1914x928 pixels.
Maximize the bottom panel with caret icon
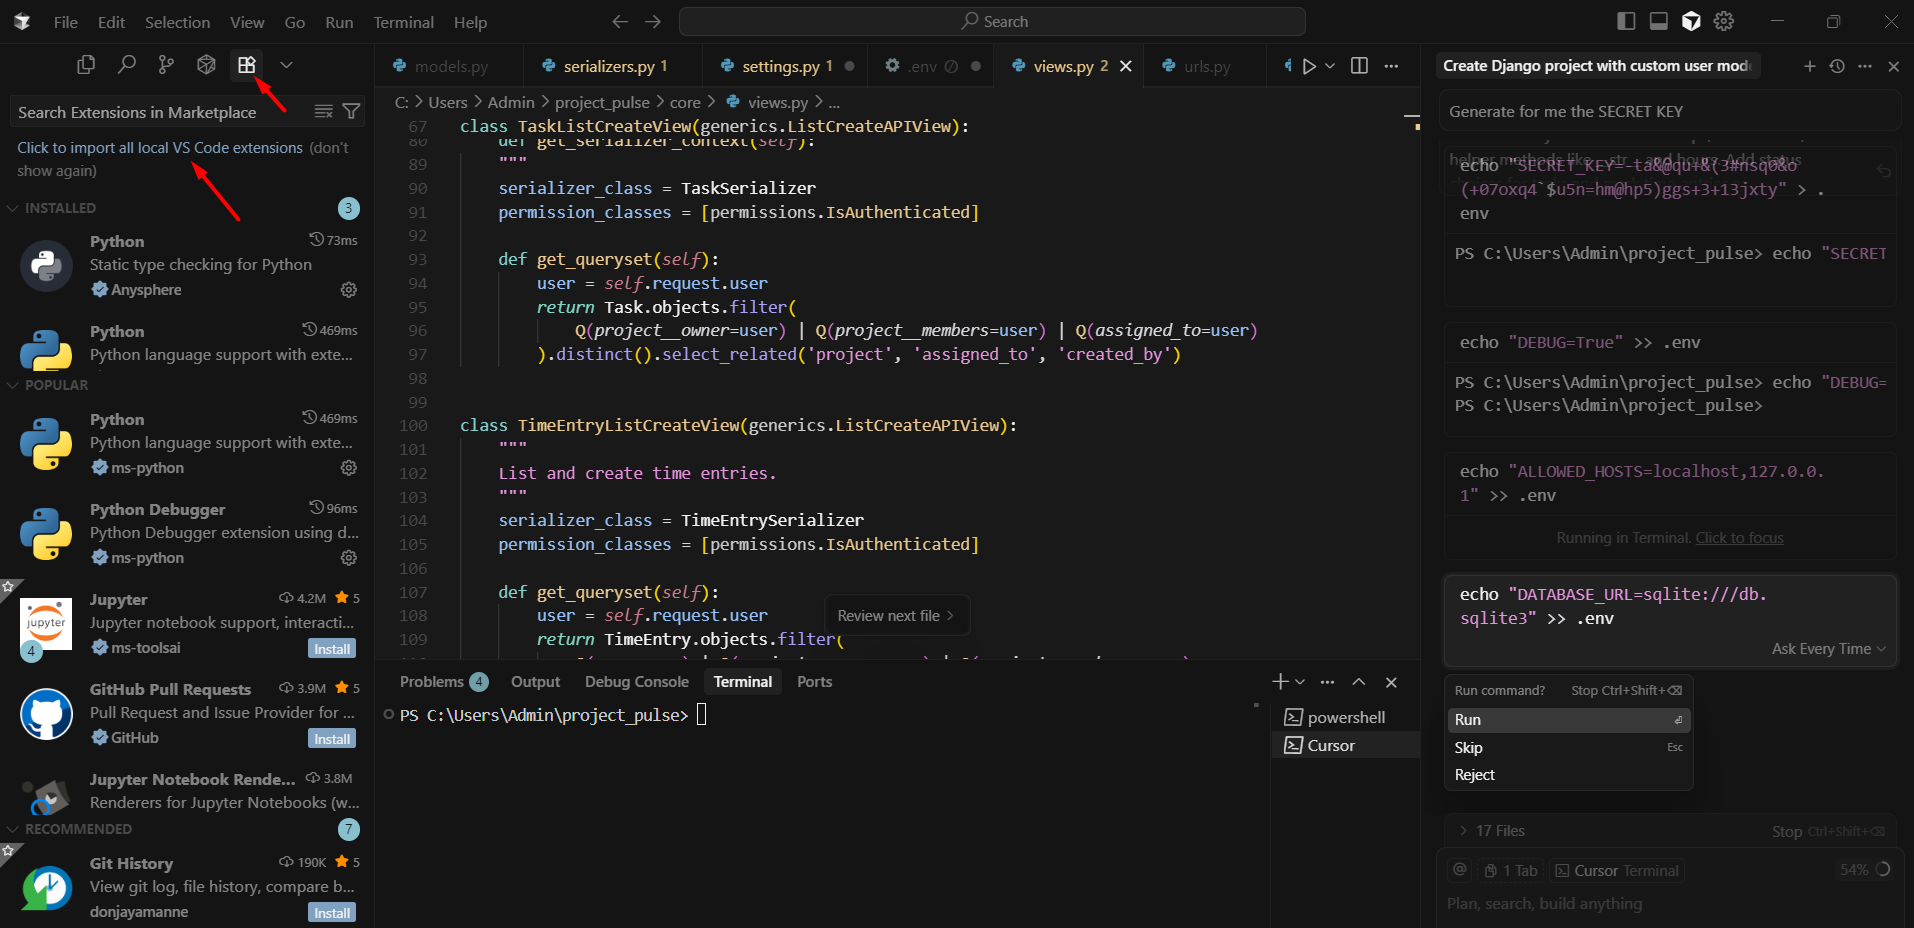(x=1359, y=682)
